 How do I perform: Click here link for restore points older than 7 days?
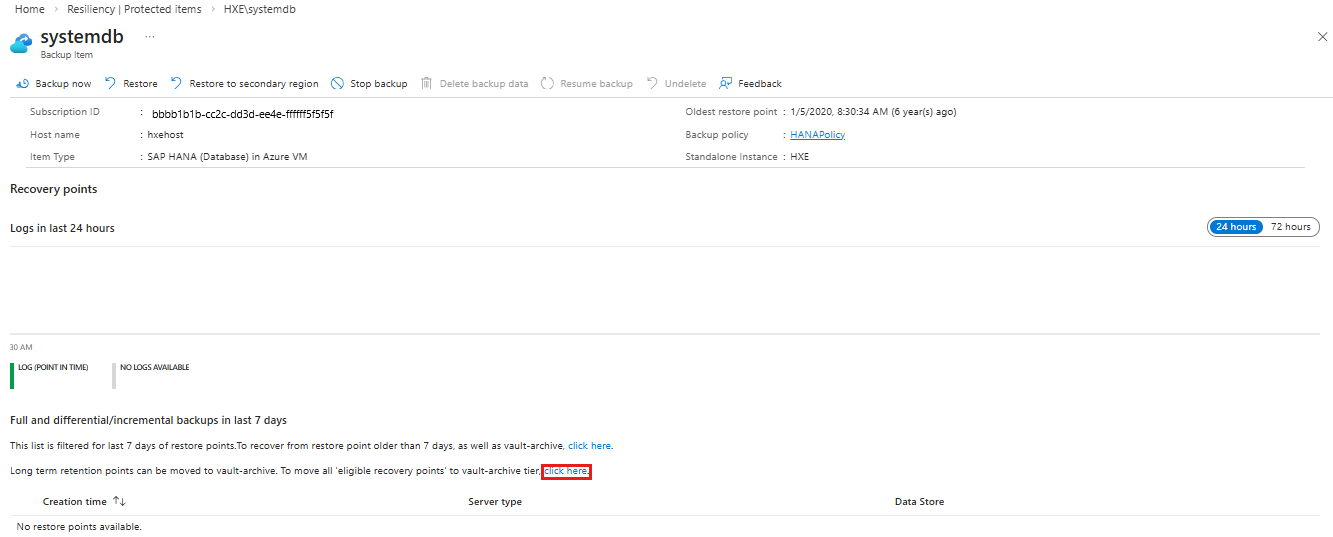[x=589, y=446]
